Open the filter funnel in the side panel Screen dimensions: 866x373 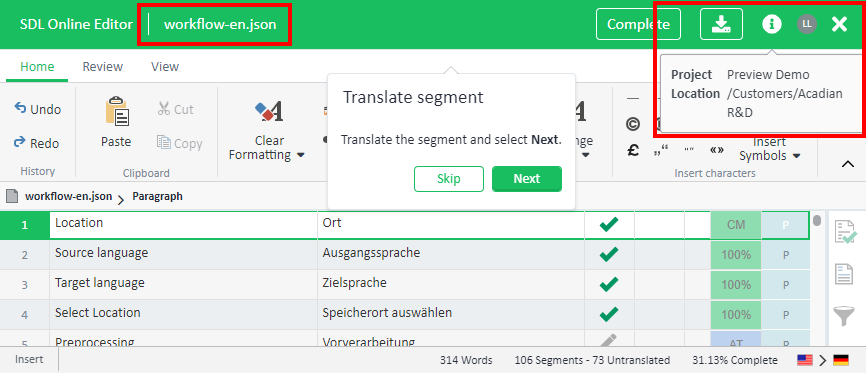pos(844,316)
